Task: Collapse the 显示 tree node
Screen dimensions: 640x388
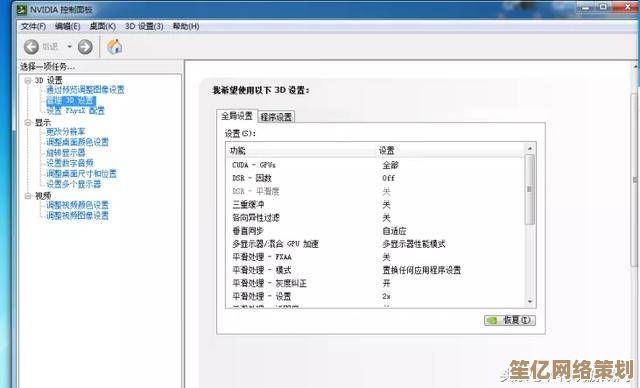Action: click(28, 122)
